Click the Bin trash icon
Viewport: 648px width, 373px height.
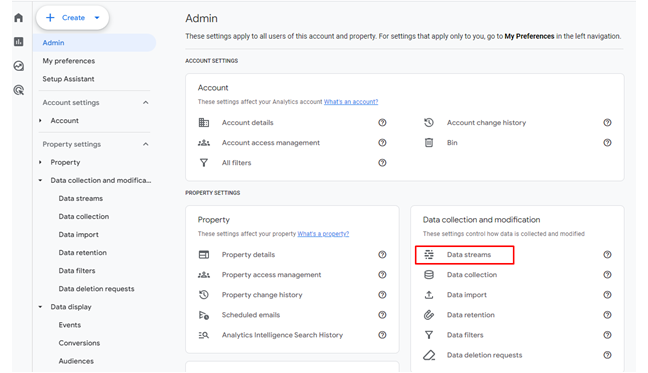tap(429, 143)
